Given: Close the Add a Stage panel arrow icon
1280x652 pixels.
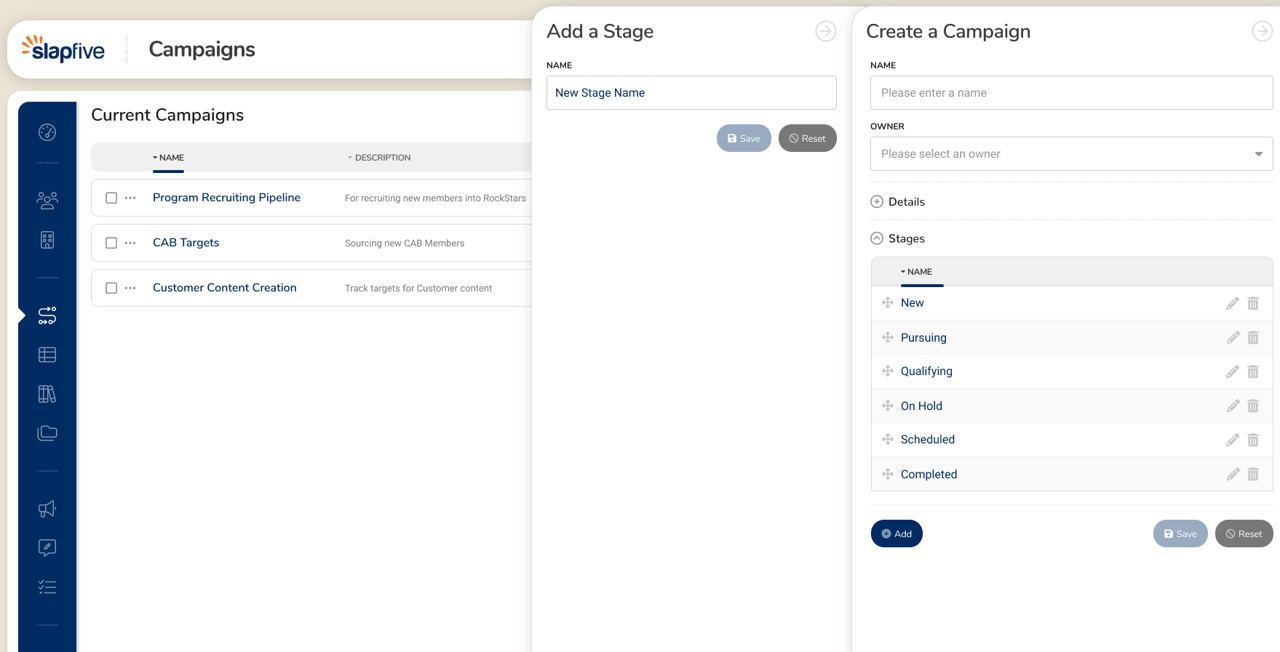Looking at the screenshot, I should click(825, 31).
